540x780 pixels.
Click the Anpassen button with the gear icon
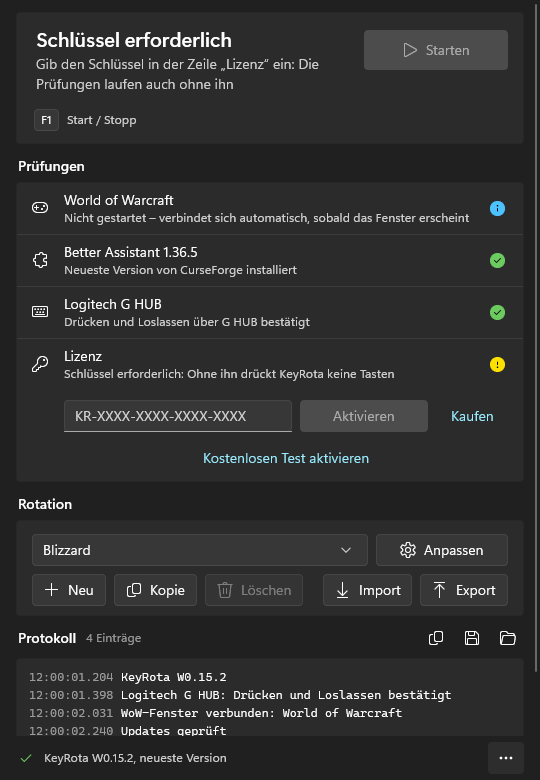click(442, 550)
